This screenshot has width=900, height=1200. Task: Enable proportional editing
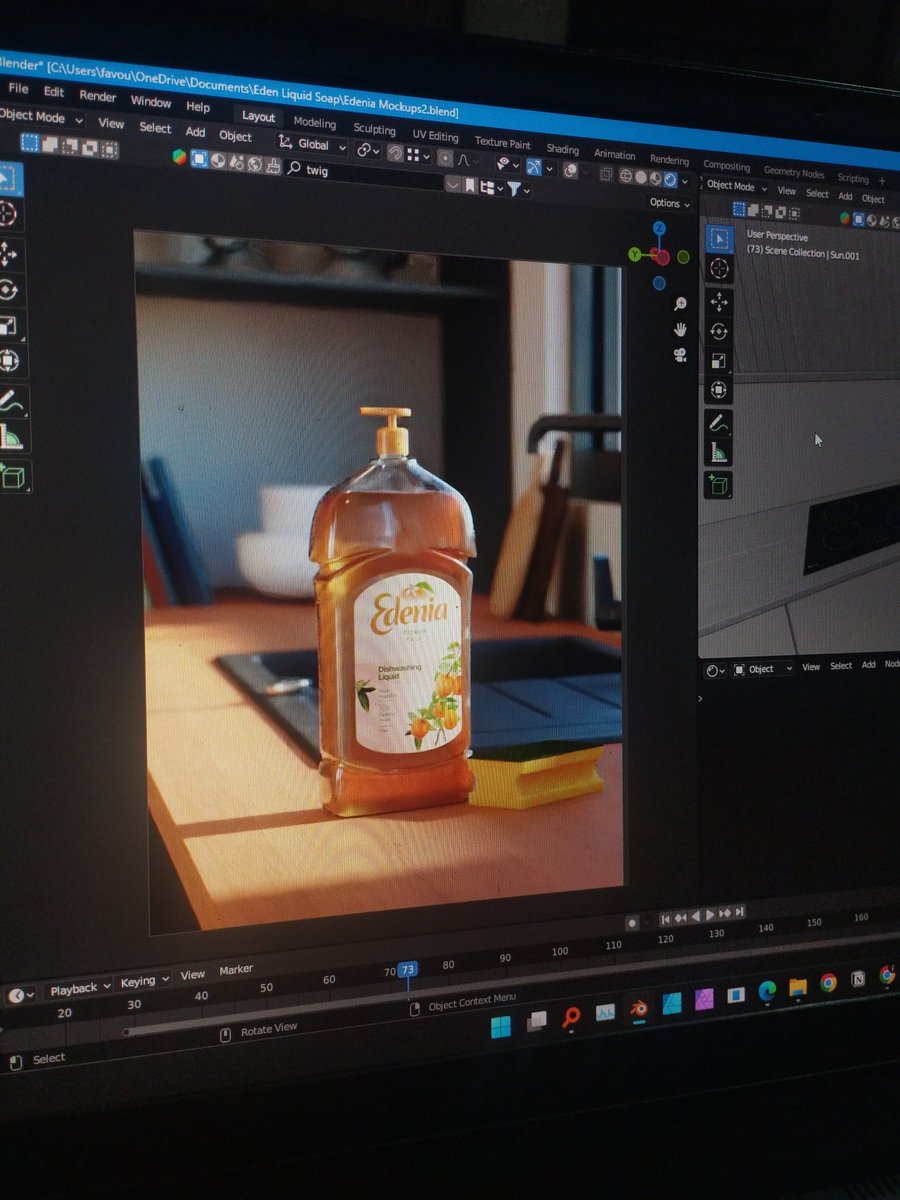coord(444,157)
